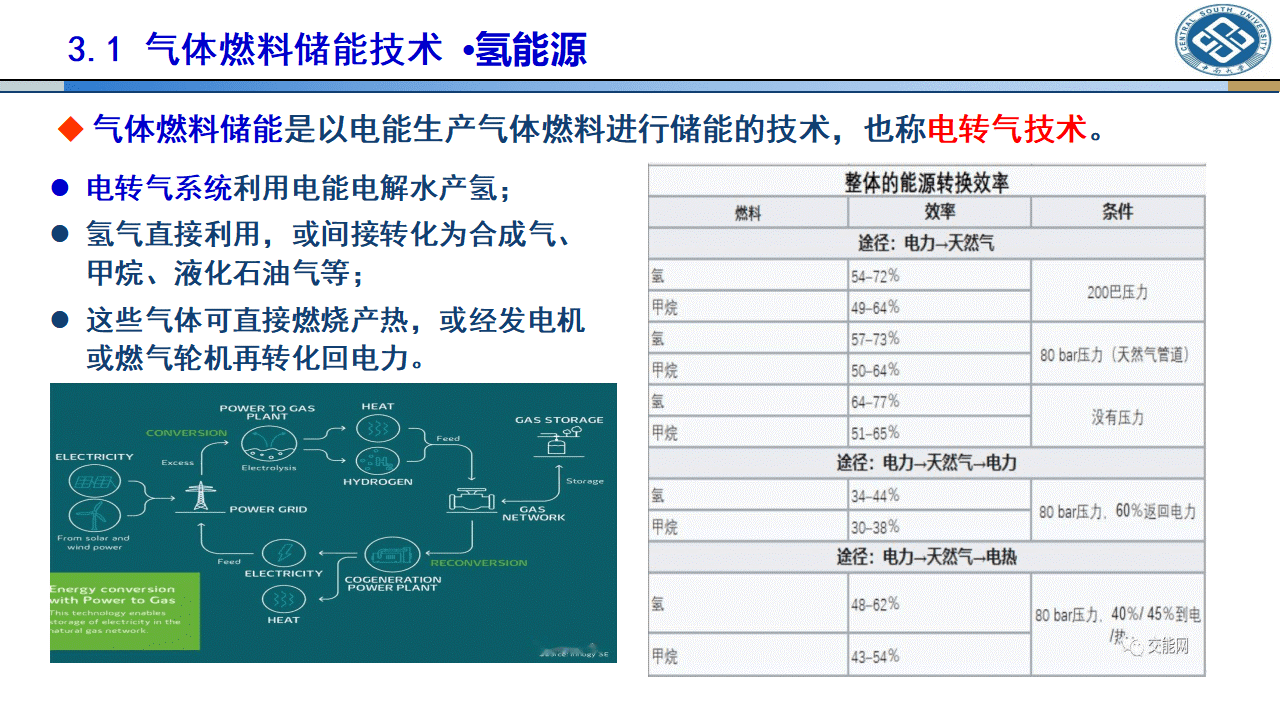The height and width of the screenshot is (720, 1280).
Task: Click the section row 途径：电力→天然气→电力
Action: 927,463
